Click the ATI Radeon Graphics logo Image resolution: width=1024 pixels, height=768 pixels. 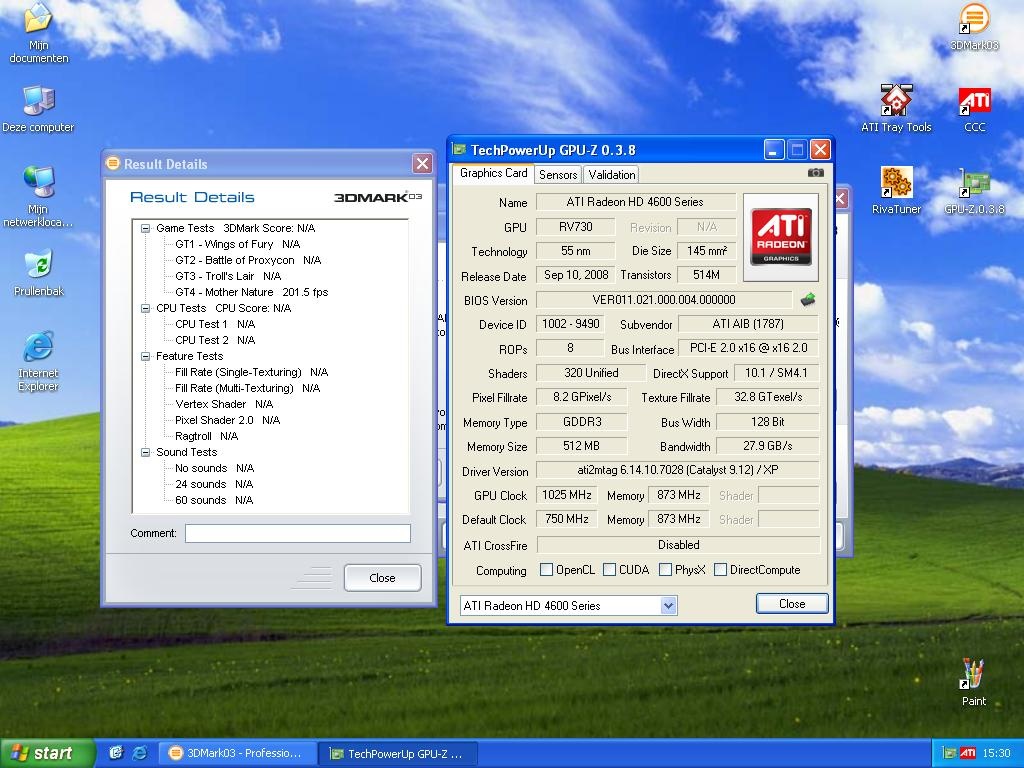tap(781, 236)
